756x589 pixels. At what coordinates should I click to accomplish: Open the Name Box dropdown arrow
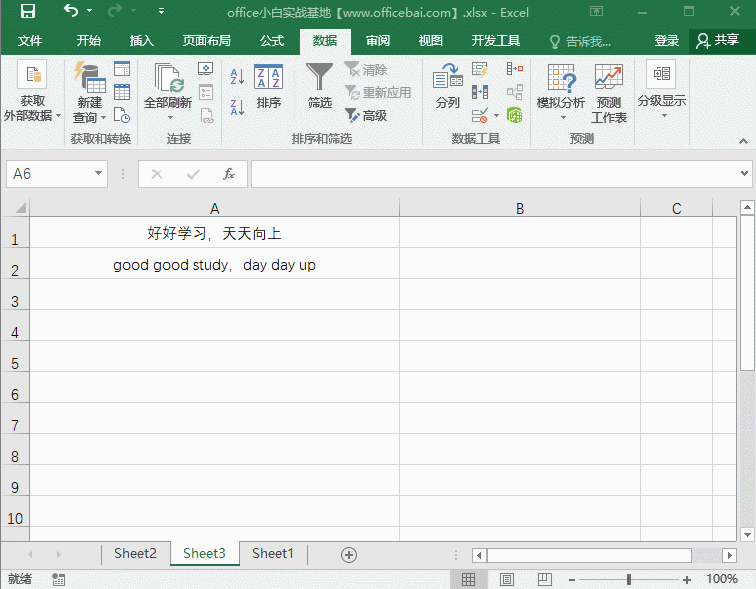click(98, 174)
